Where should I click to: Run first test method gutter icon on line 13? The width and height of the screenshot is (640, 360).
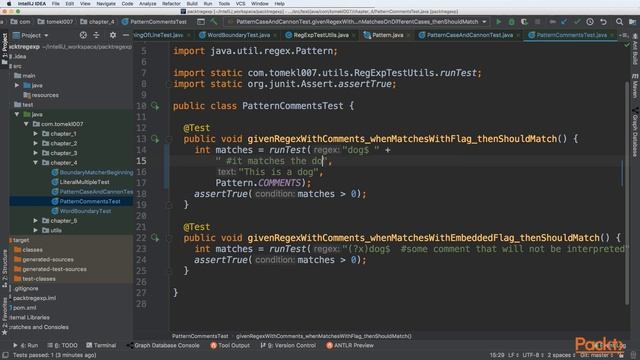click(155, 139)
